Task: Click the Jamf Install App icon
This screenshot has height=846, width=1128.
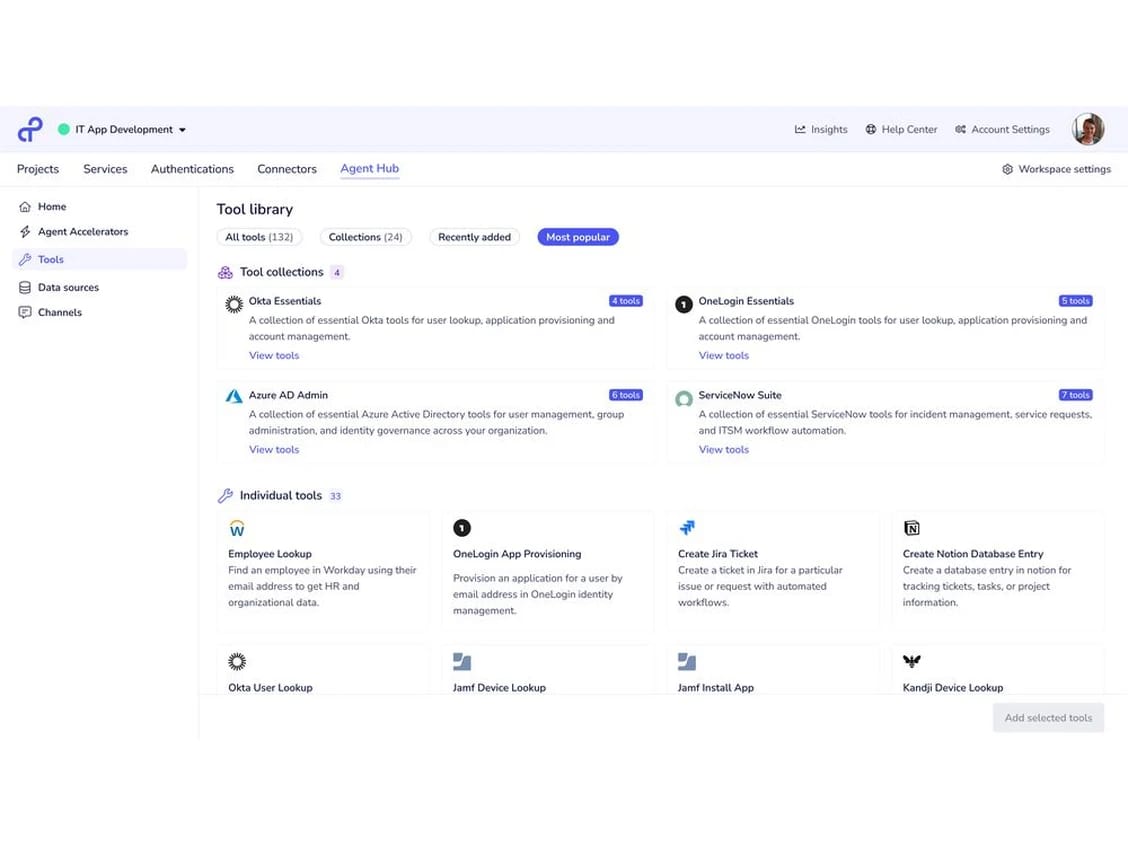Action: 687,661
